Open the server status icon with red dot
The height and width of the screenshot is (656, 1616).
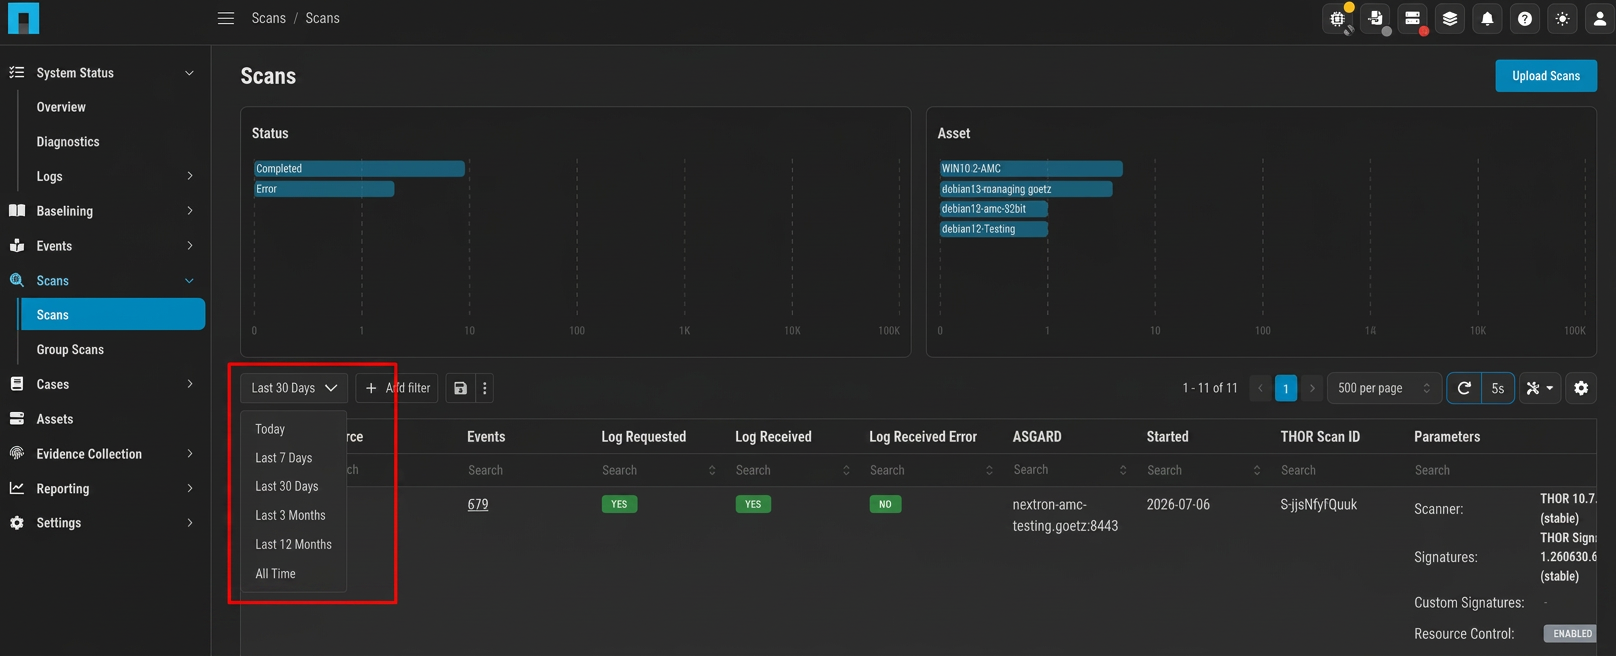1413,19
